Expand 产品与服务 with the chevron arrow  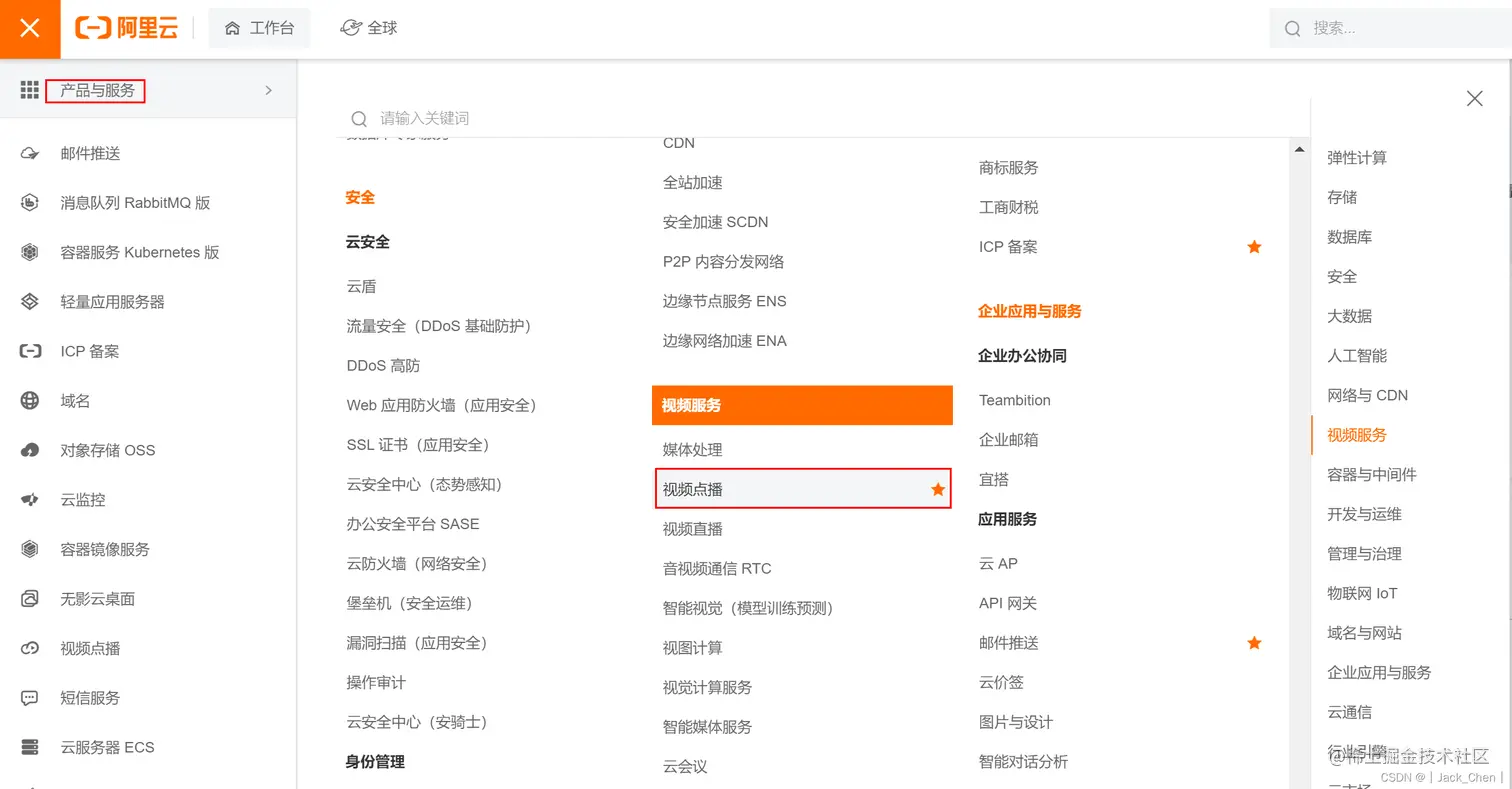[268, 90]
